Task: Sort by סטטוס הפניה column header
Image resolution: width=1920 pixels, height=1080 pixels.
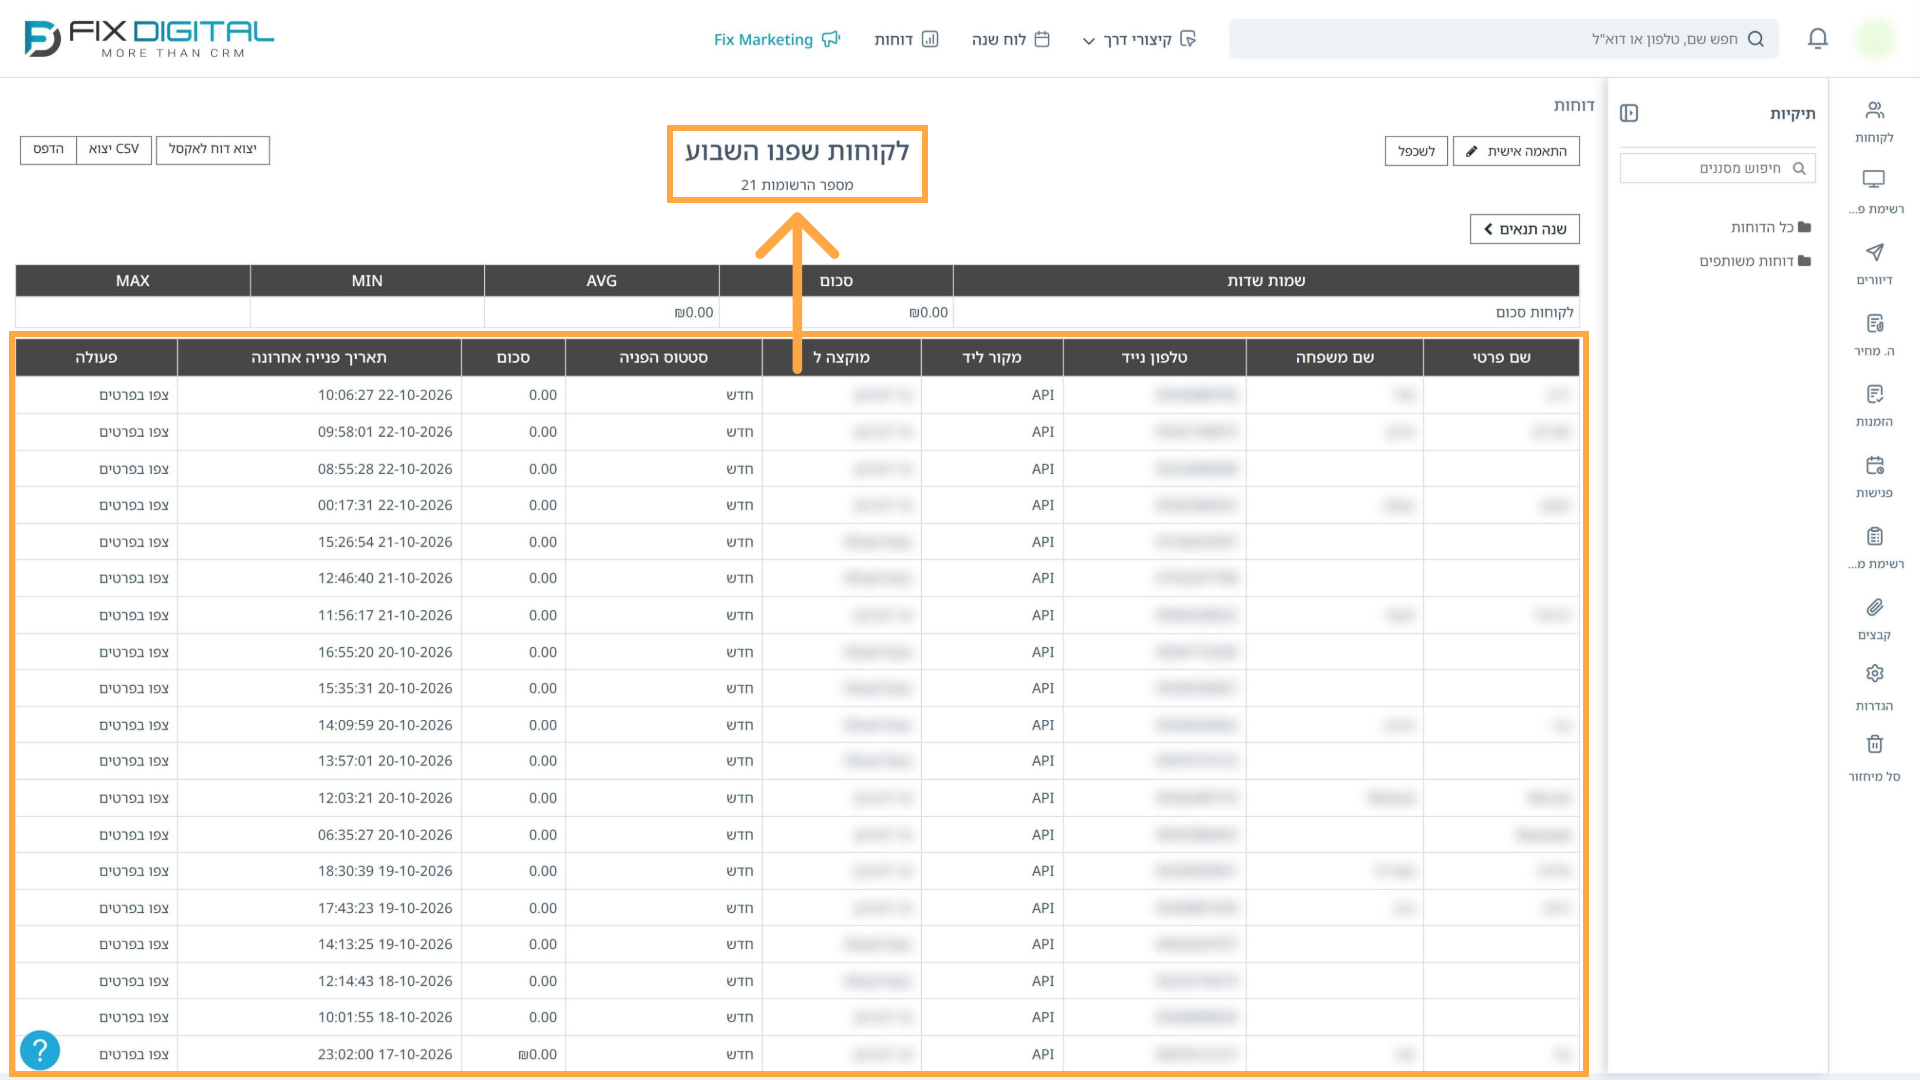Action: click(x=663, y=357)
